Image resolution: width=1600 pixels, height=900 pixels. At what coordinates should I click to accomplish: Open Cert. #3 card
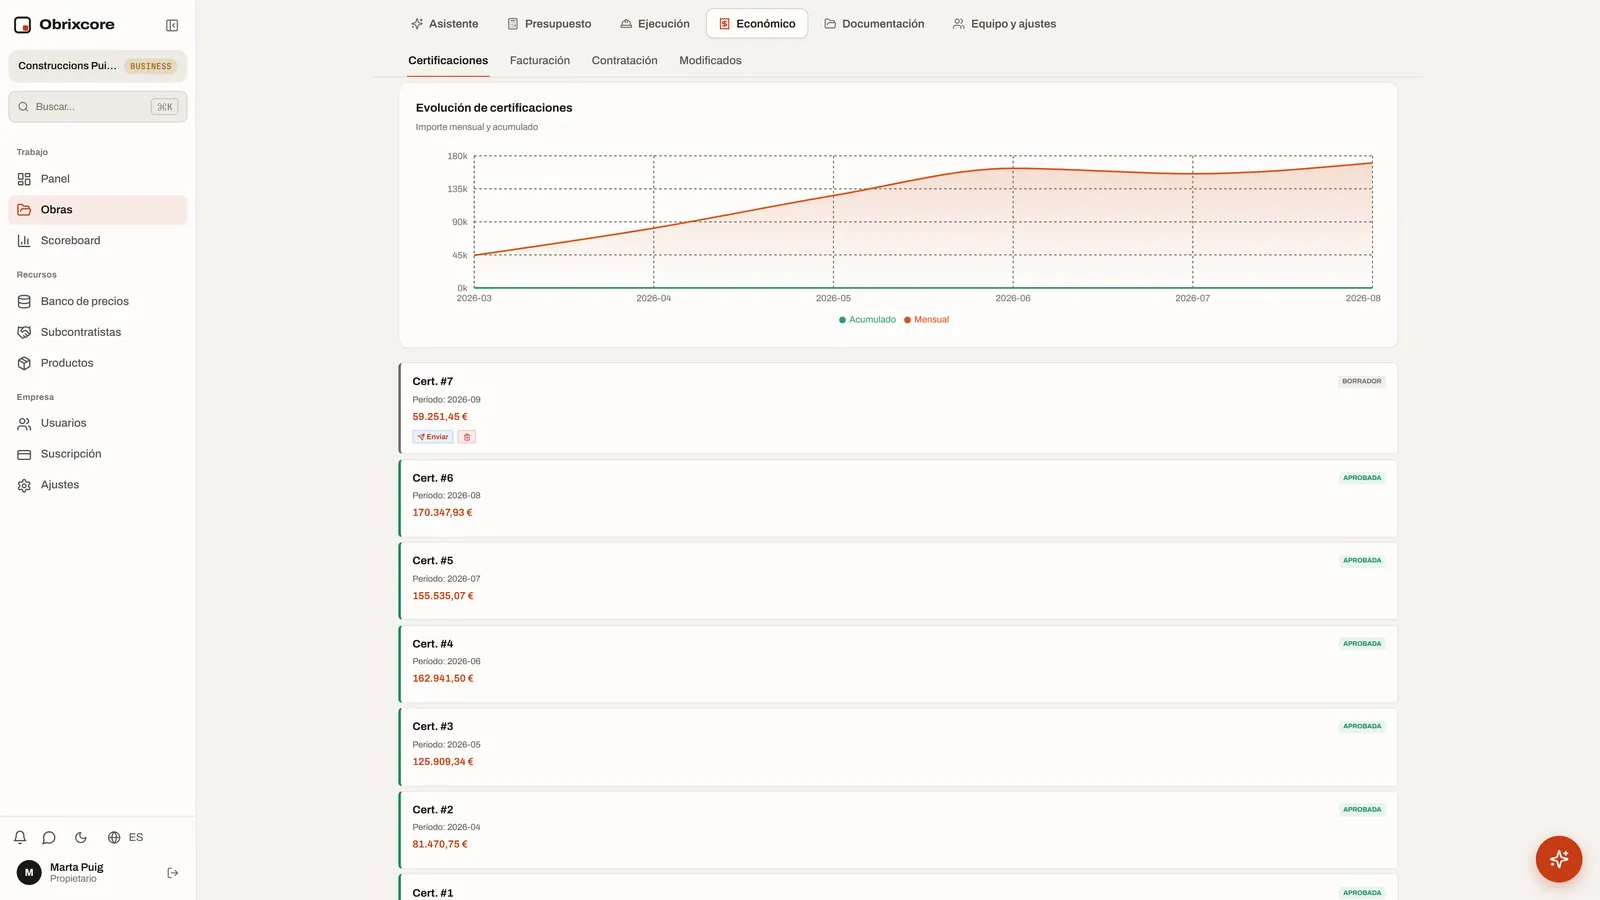point(898,747)
